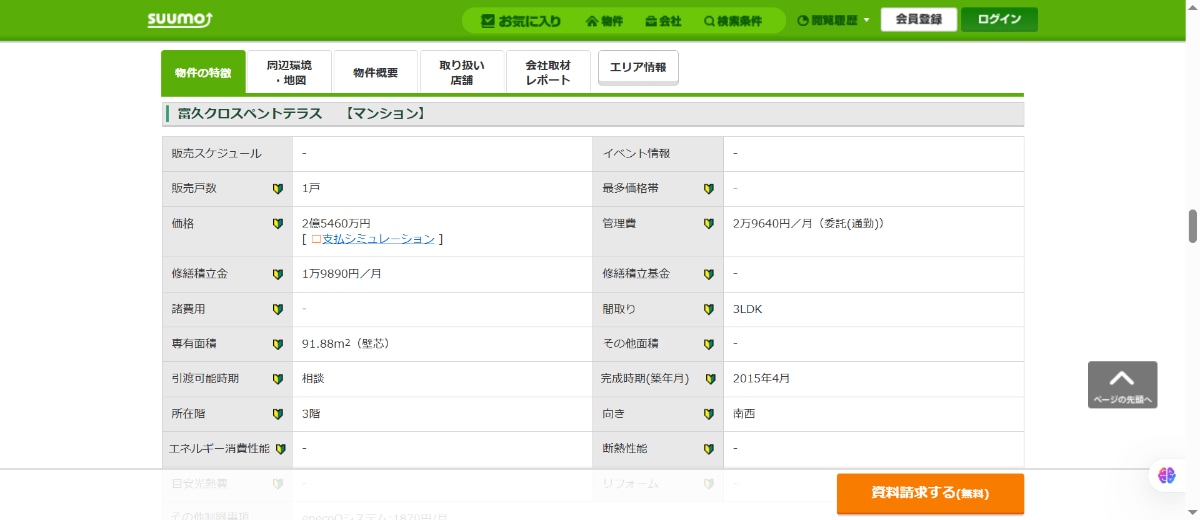Screen dimensions: 1200x520
Task: Open the 会社取材レポート tab
Action: (x=548, y=72)
